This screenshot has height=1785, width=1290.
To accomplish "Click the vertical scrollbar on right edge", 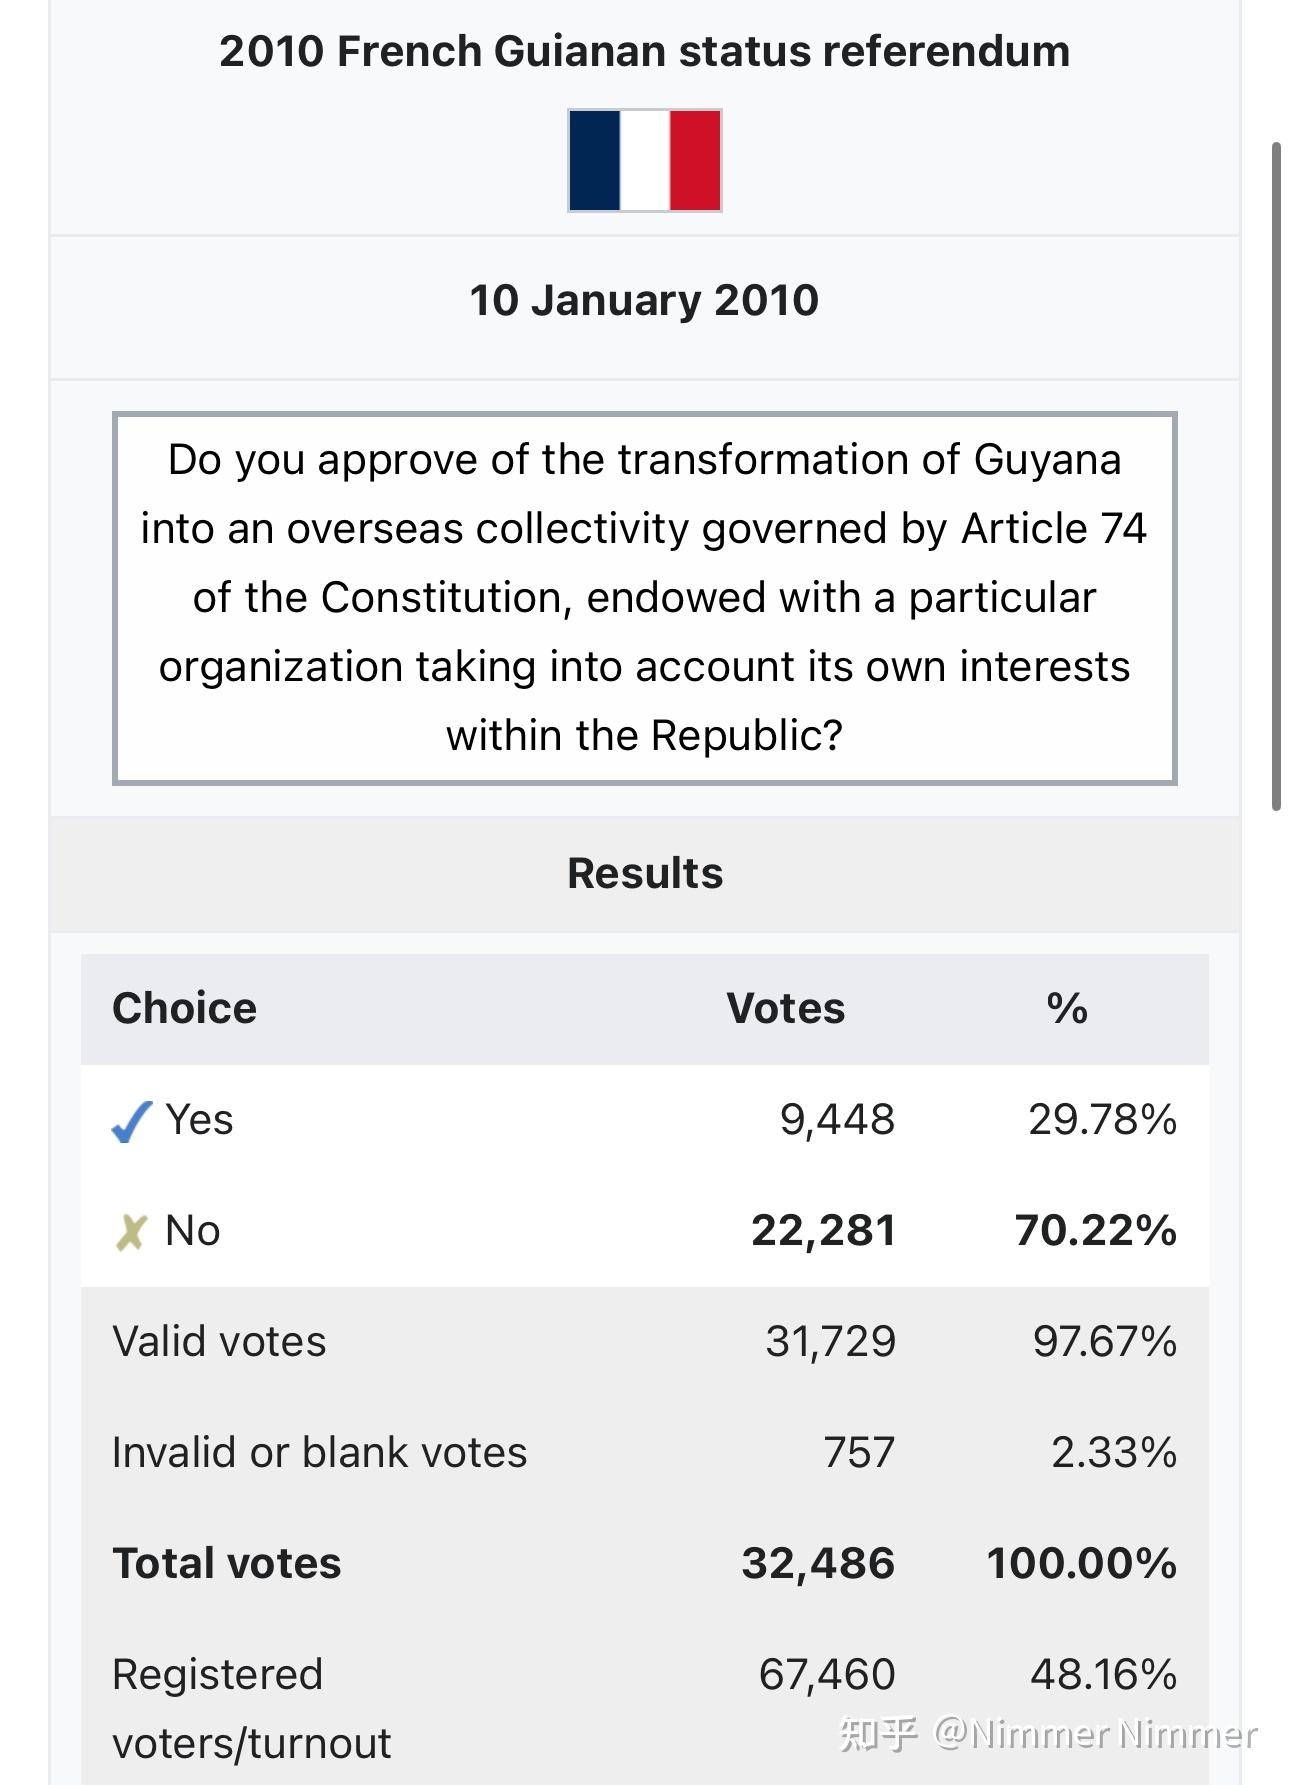I will [1276, 476].
